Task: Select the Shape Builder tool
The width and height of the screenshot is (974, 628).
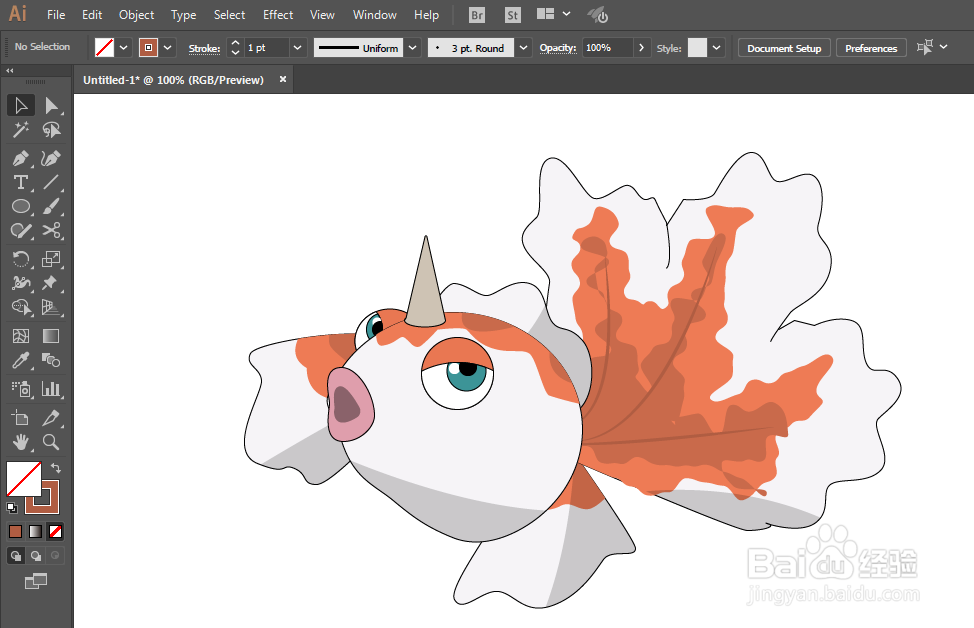Action: 20,307
